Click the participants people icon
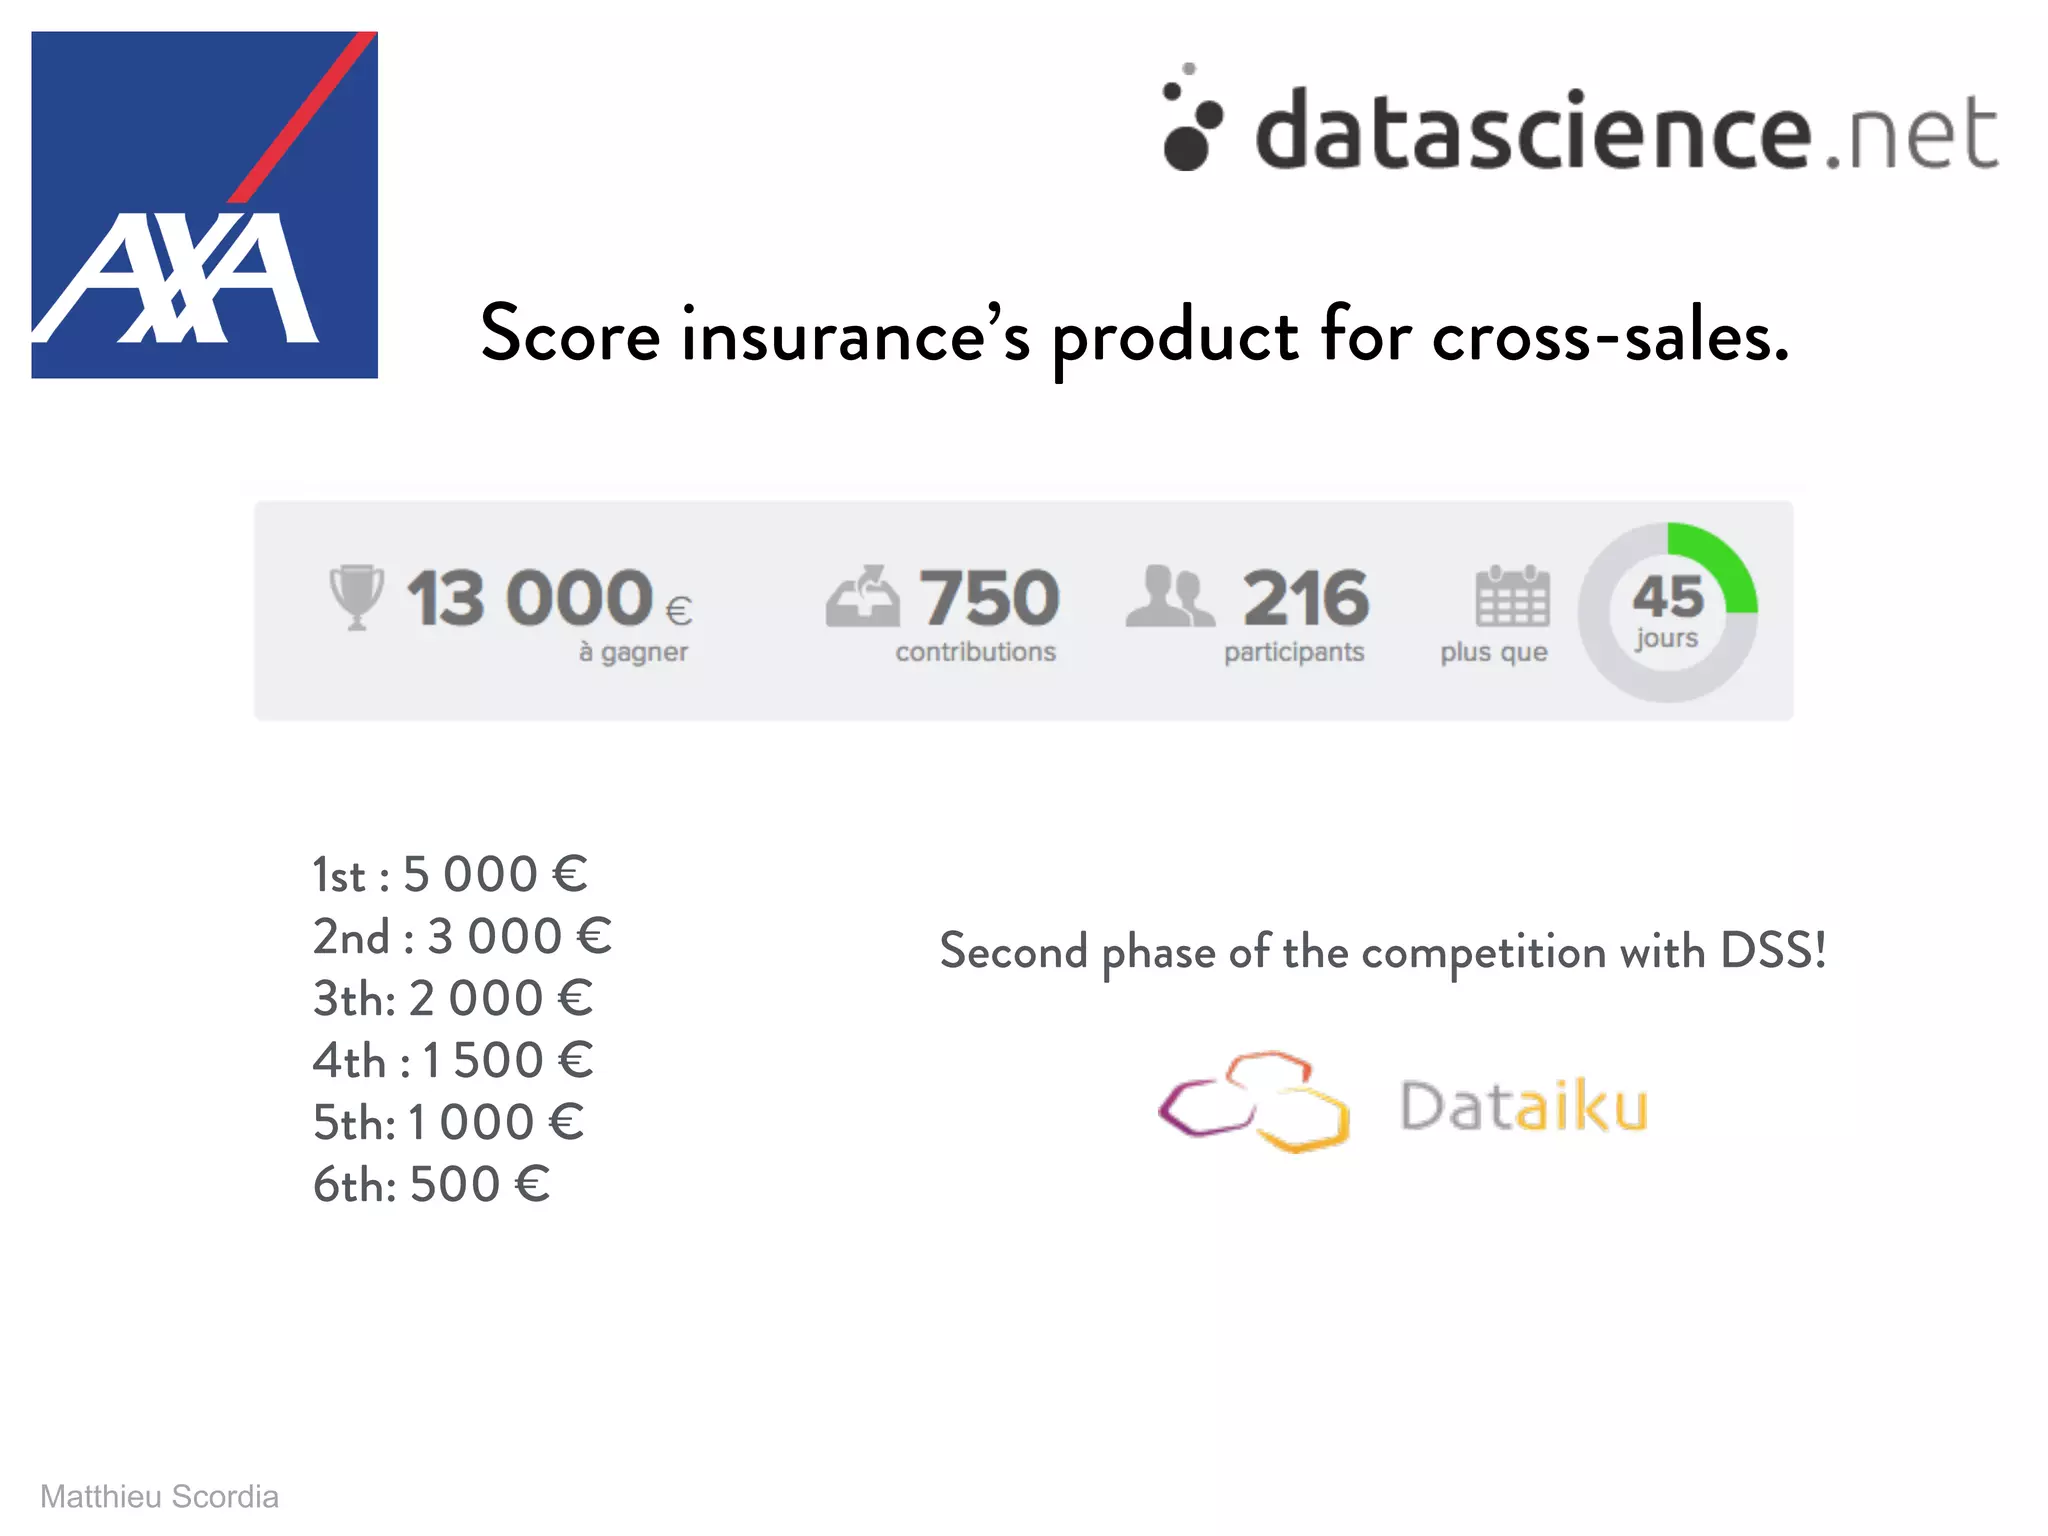Image resolution: width=2048 pixels, height=1536 pixels. click(1170, 596)
